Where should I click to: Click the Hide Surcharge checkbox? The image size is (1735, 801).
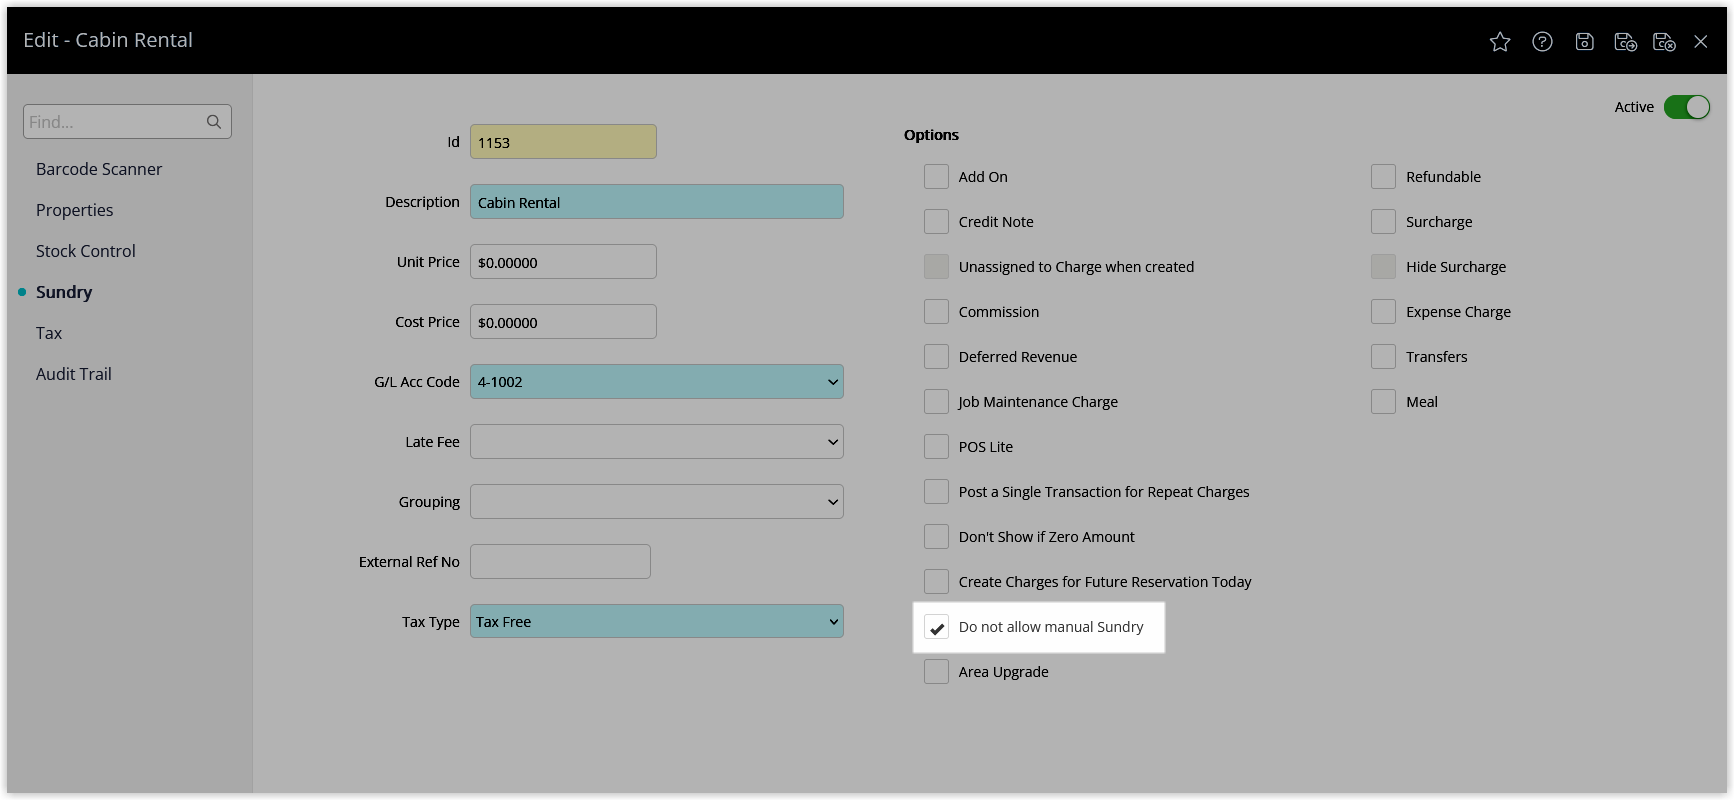click(x=1383, y=267)
